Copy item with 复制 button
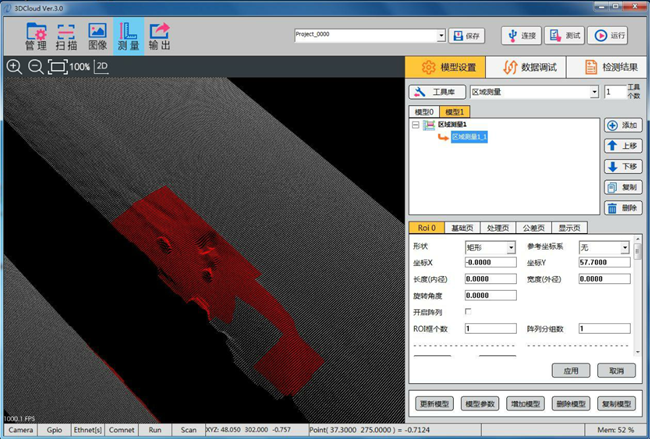 623,187
